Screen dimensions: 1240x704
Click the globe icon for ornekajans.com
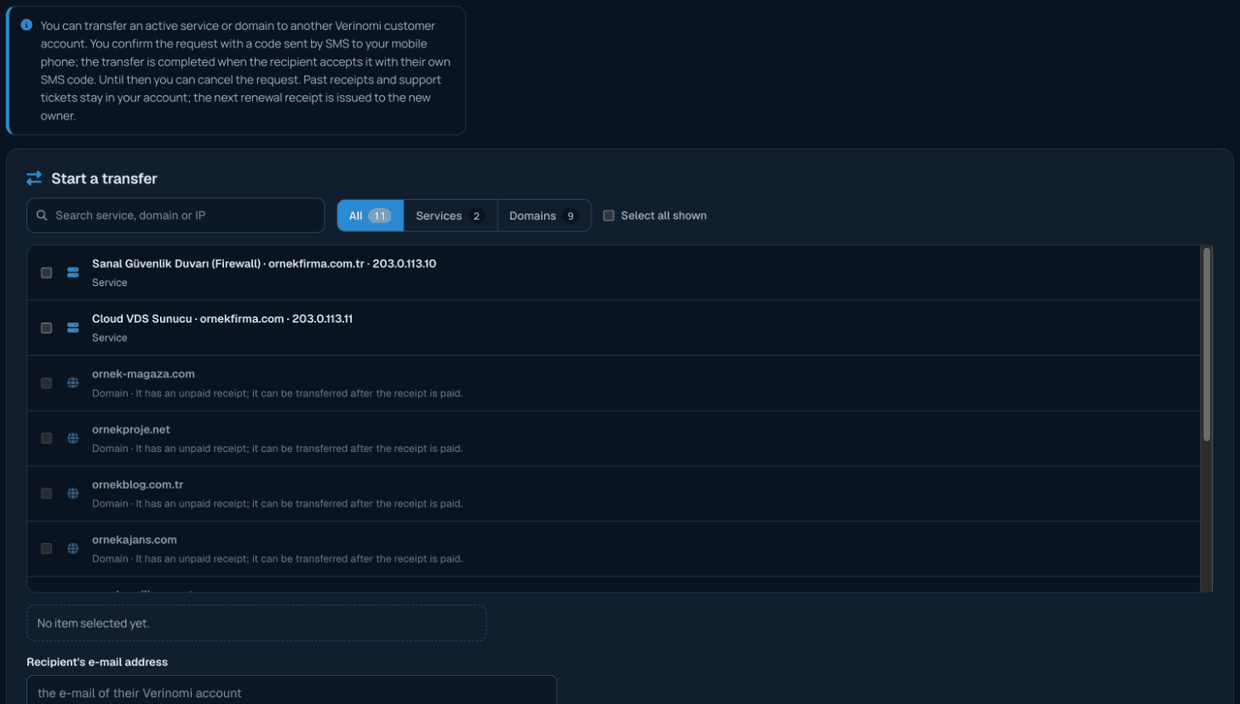pos(73,548)
